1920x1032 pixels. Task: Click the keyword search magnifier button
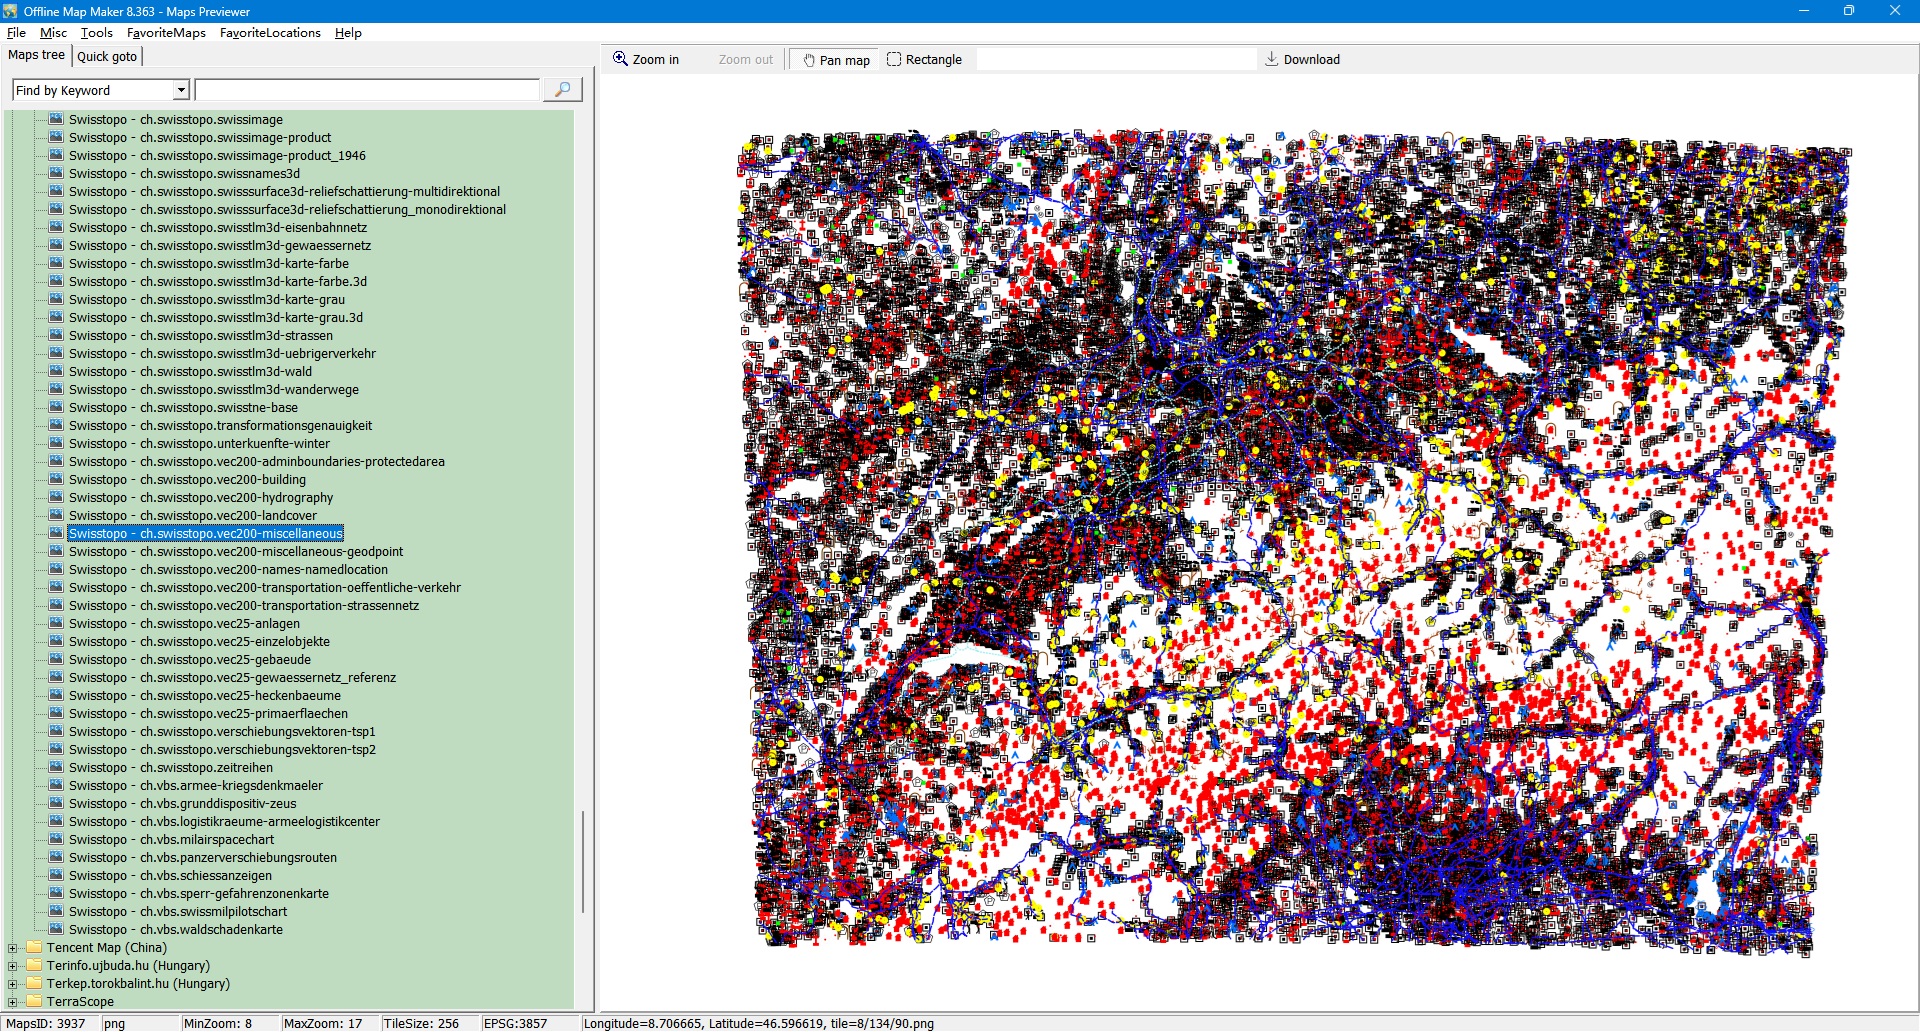[x=562, y=90]
